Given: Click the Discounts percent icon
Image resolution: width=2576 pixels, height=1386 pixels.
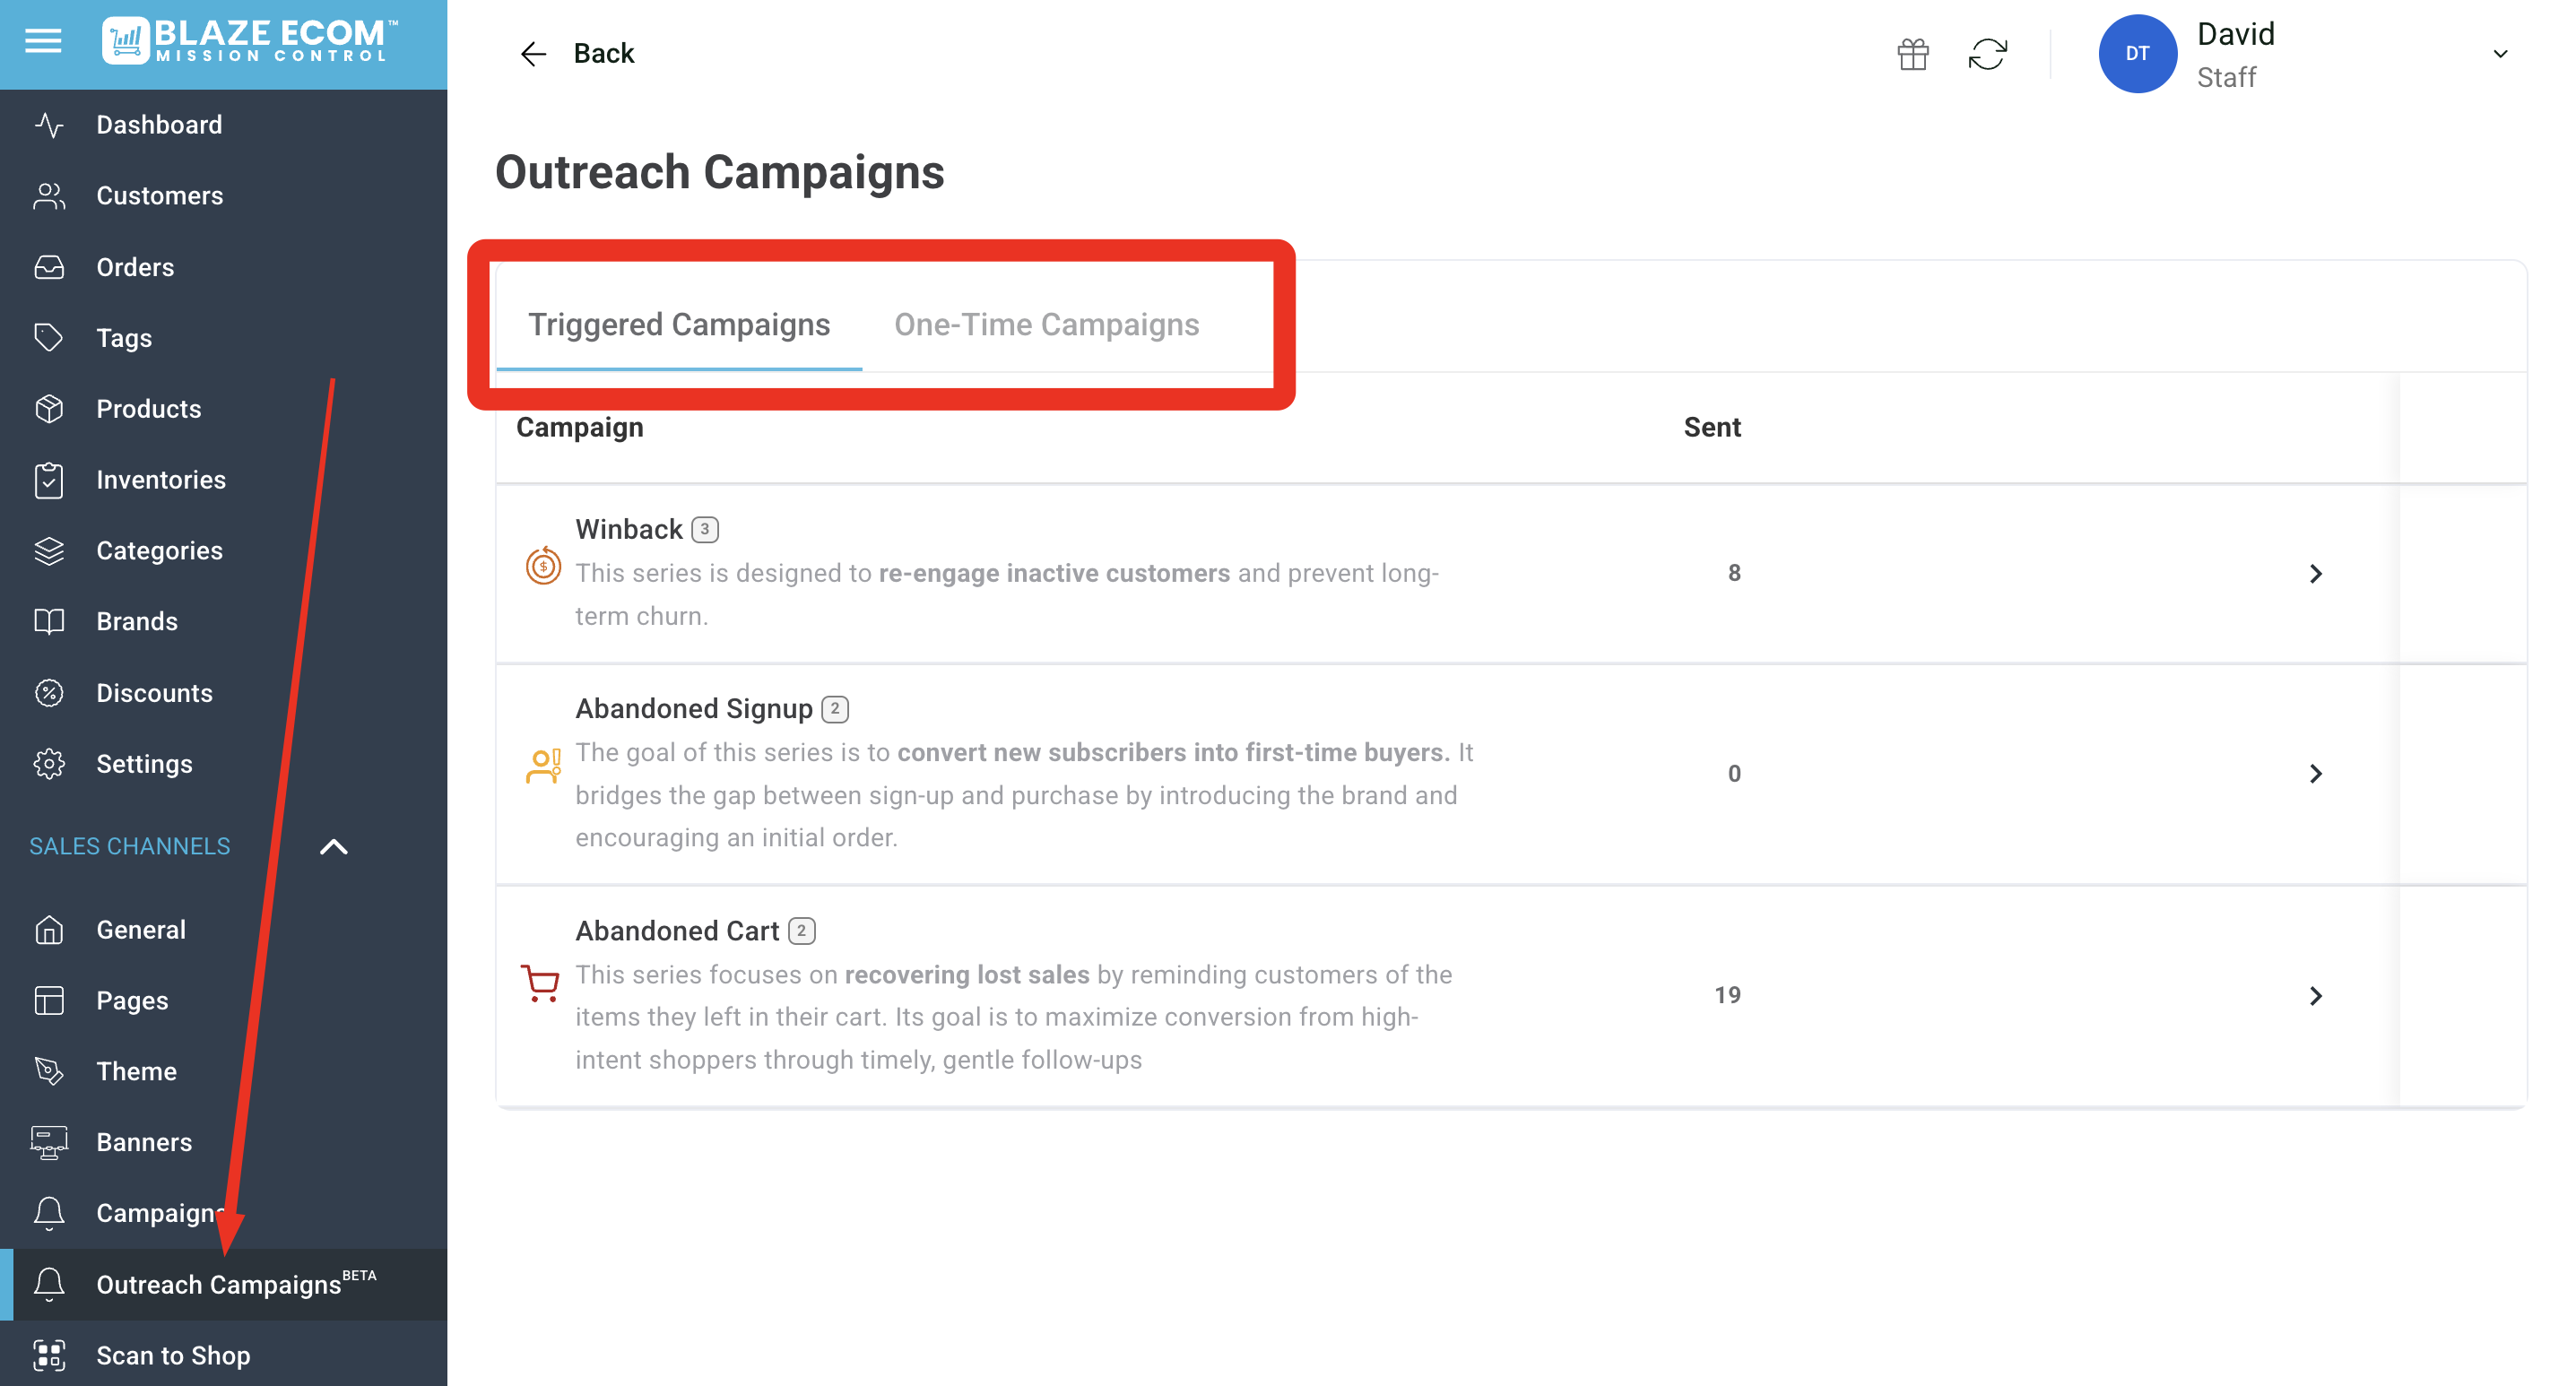Looking at the screenshot, I should [x=49, y=692].
